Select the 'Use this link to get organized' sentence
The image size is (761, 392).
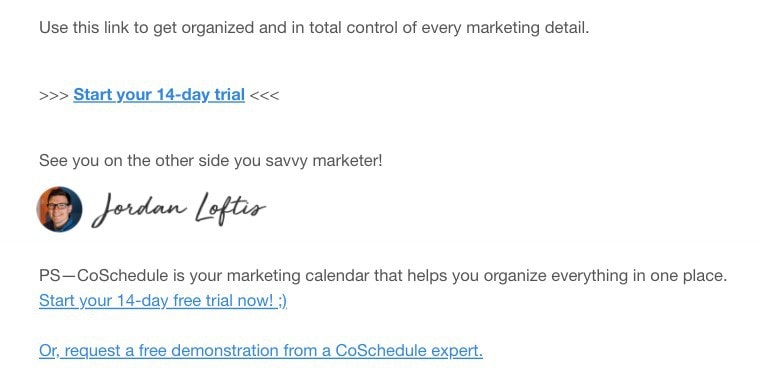click(314, 28)
